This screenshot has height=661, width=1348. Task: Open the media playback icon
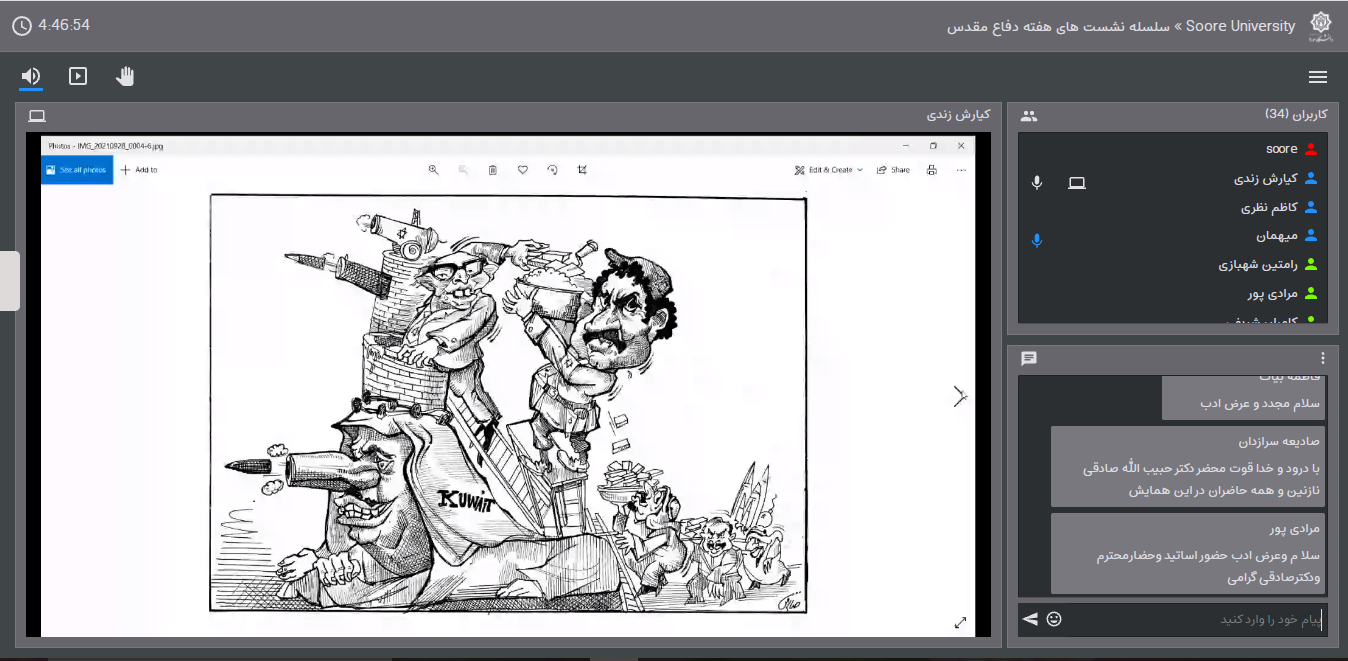(78, 76)
